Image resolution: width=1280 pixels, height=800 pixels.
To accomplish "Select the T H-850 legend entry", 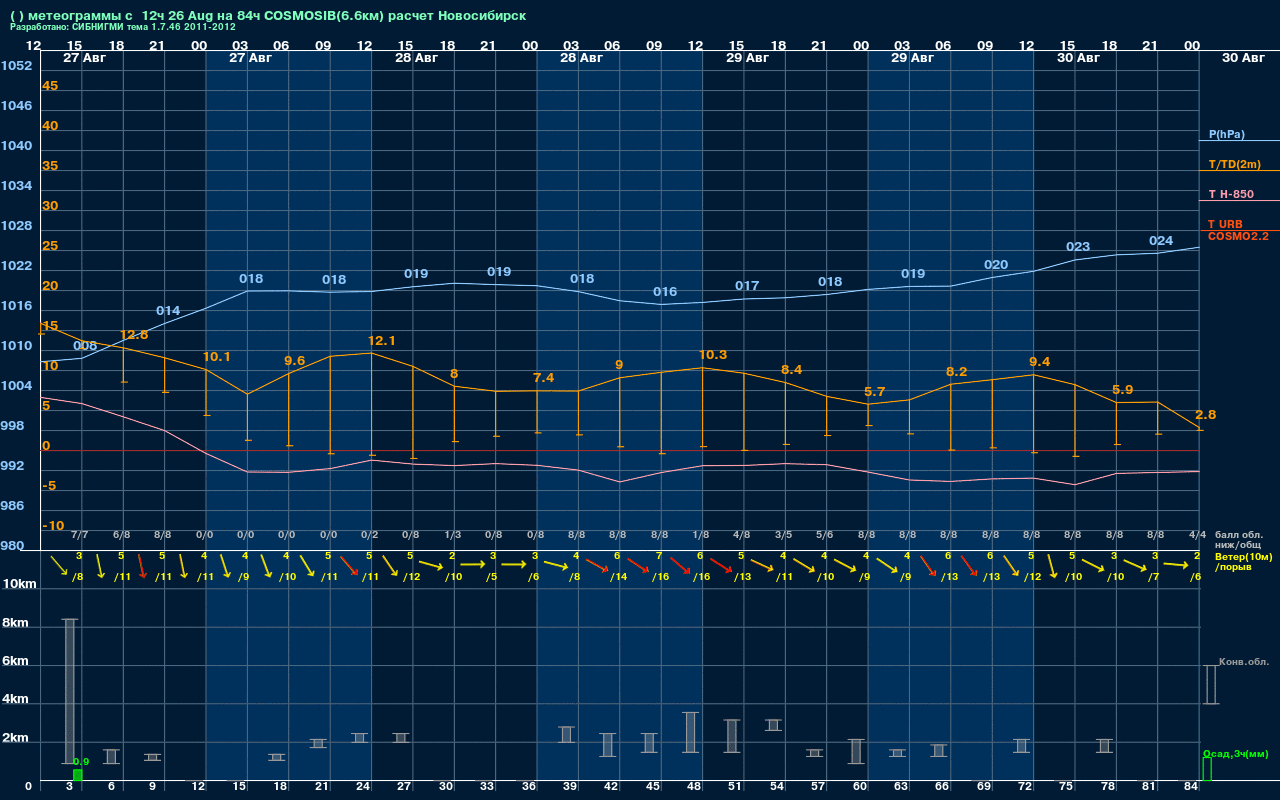I will coord(1231,194).
